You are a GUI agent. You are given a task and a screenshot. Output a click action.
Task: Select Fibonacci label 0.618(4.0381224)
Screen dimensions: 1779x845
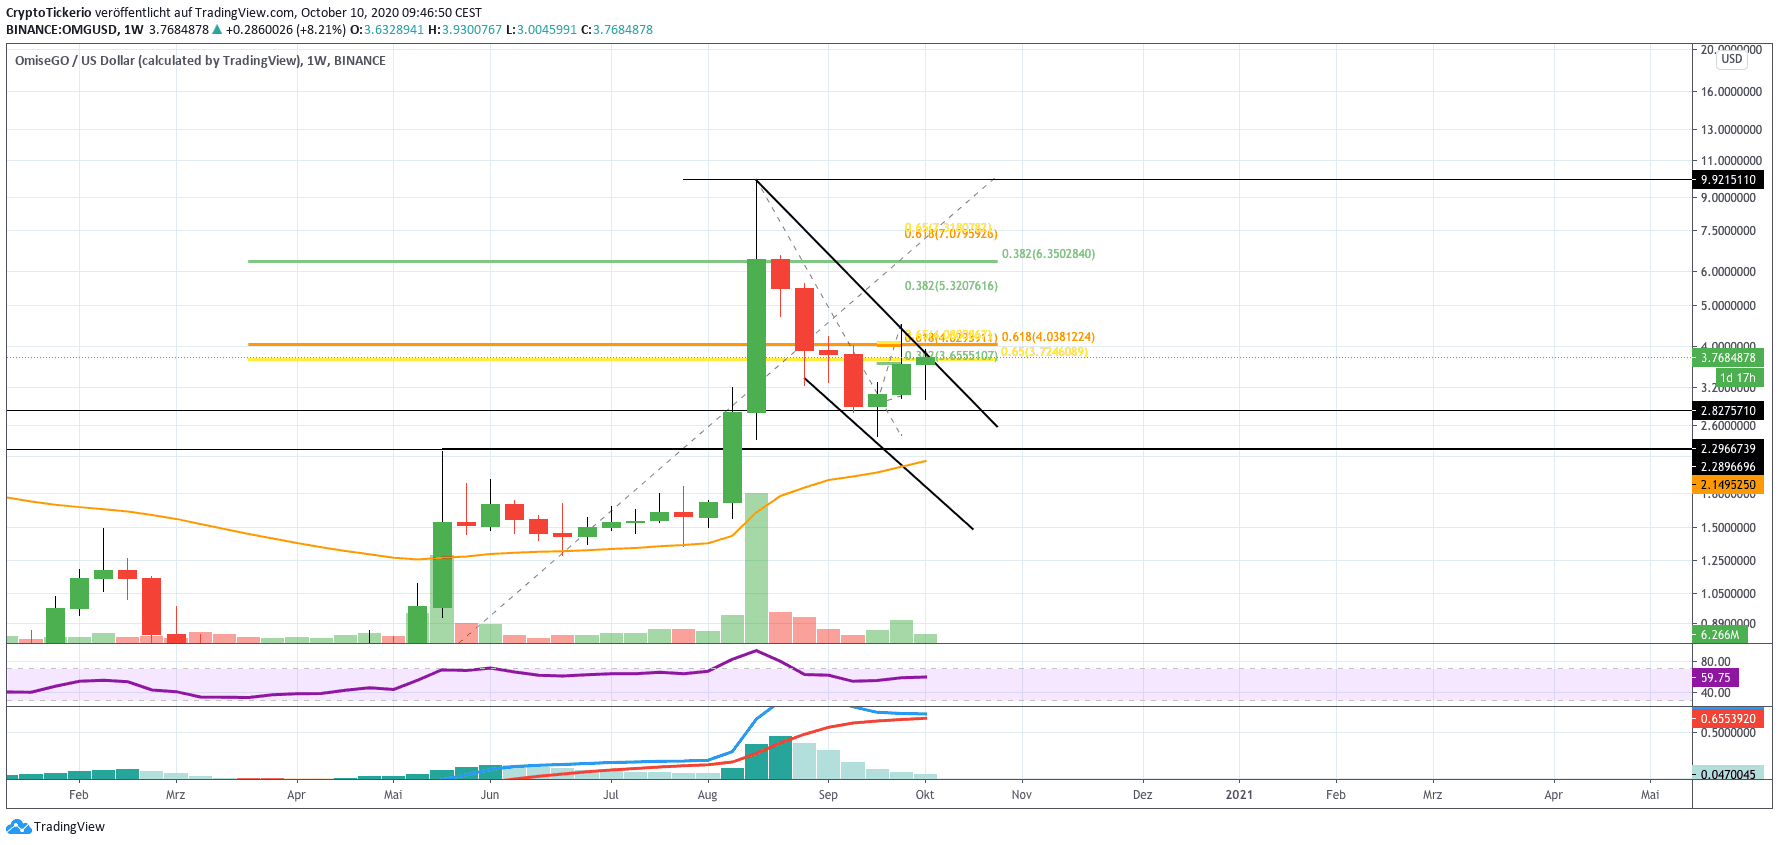(1048, 337)
